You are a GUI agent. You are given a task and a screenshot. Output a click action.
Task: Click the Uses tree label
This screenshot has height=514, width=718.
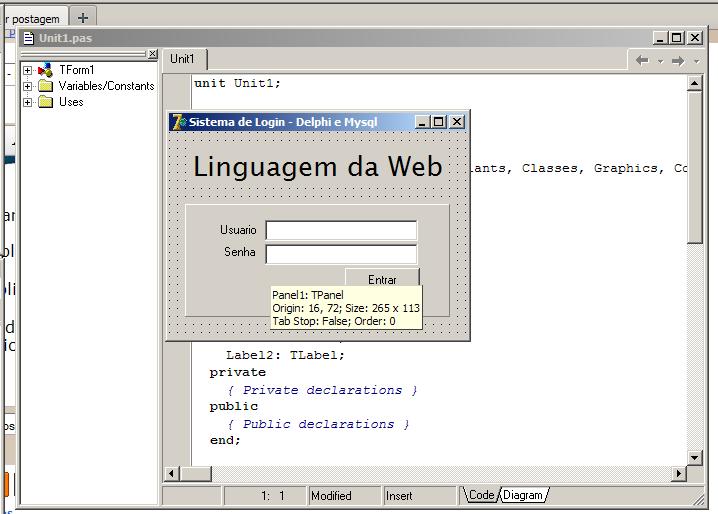[71, 102]
